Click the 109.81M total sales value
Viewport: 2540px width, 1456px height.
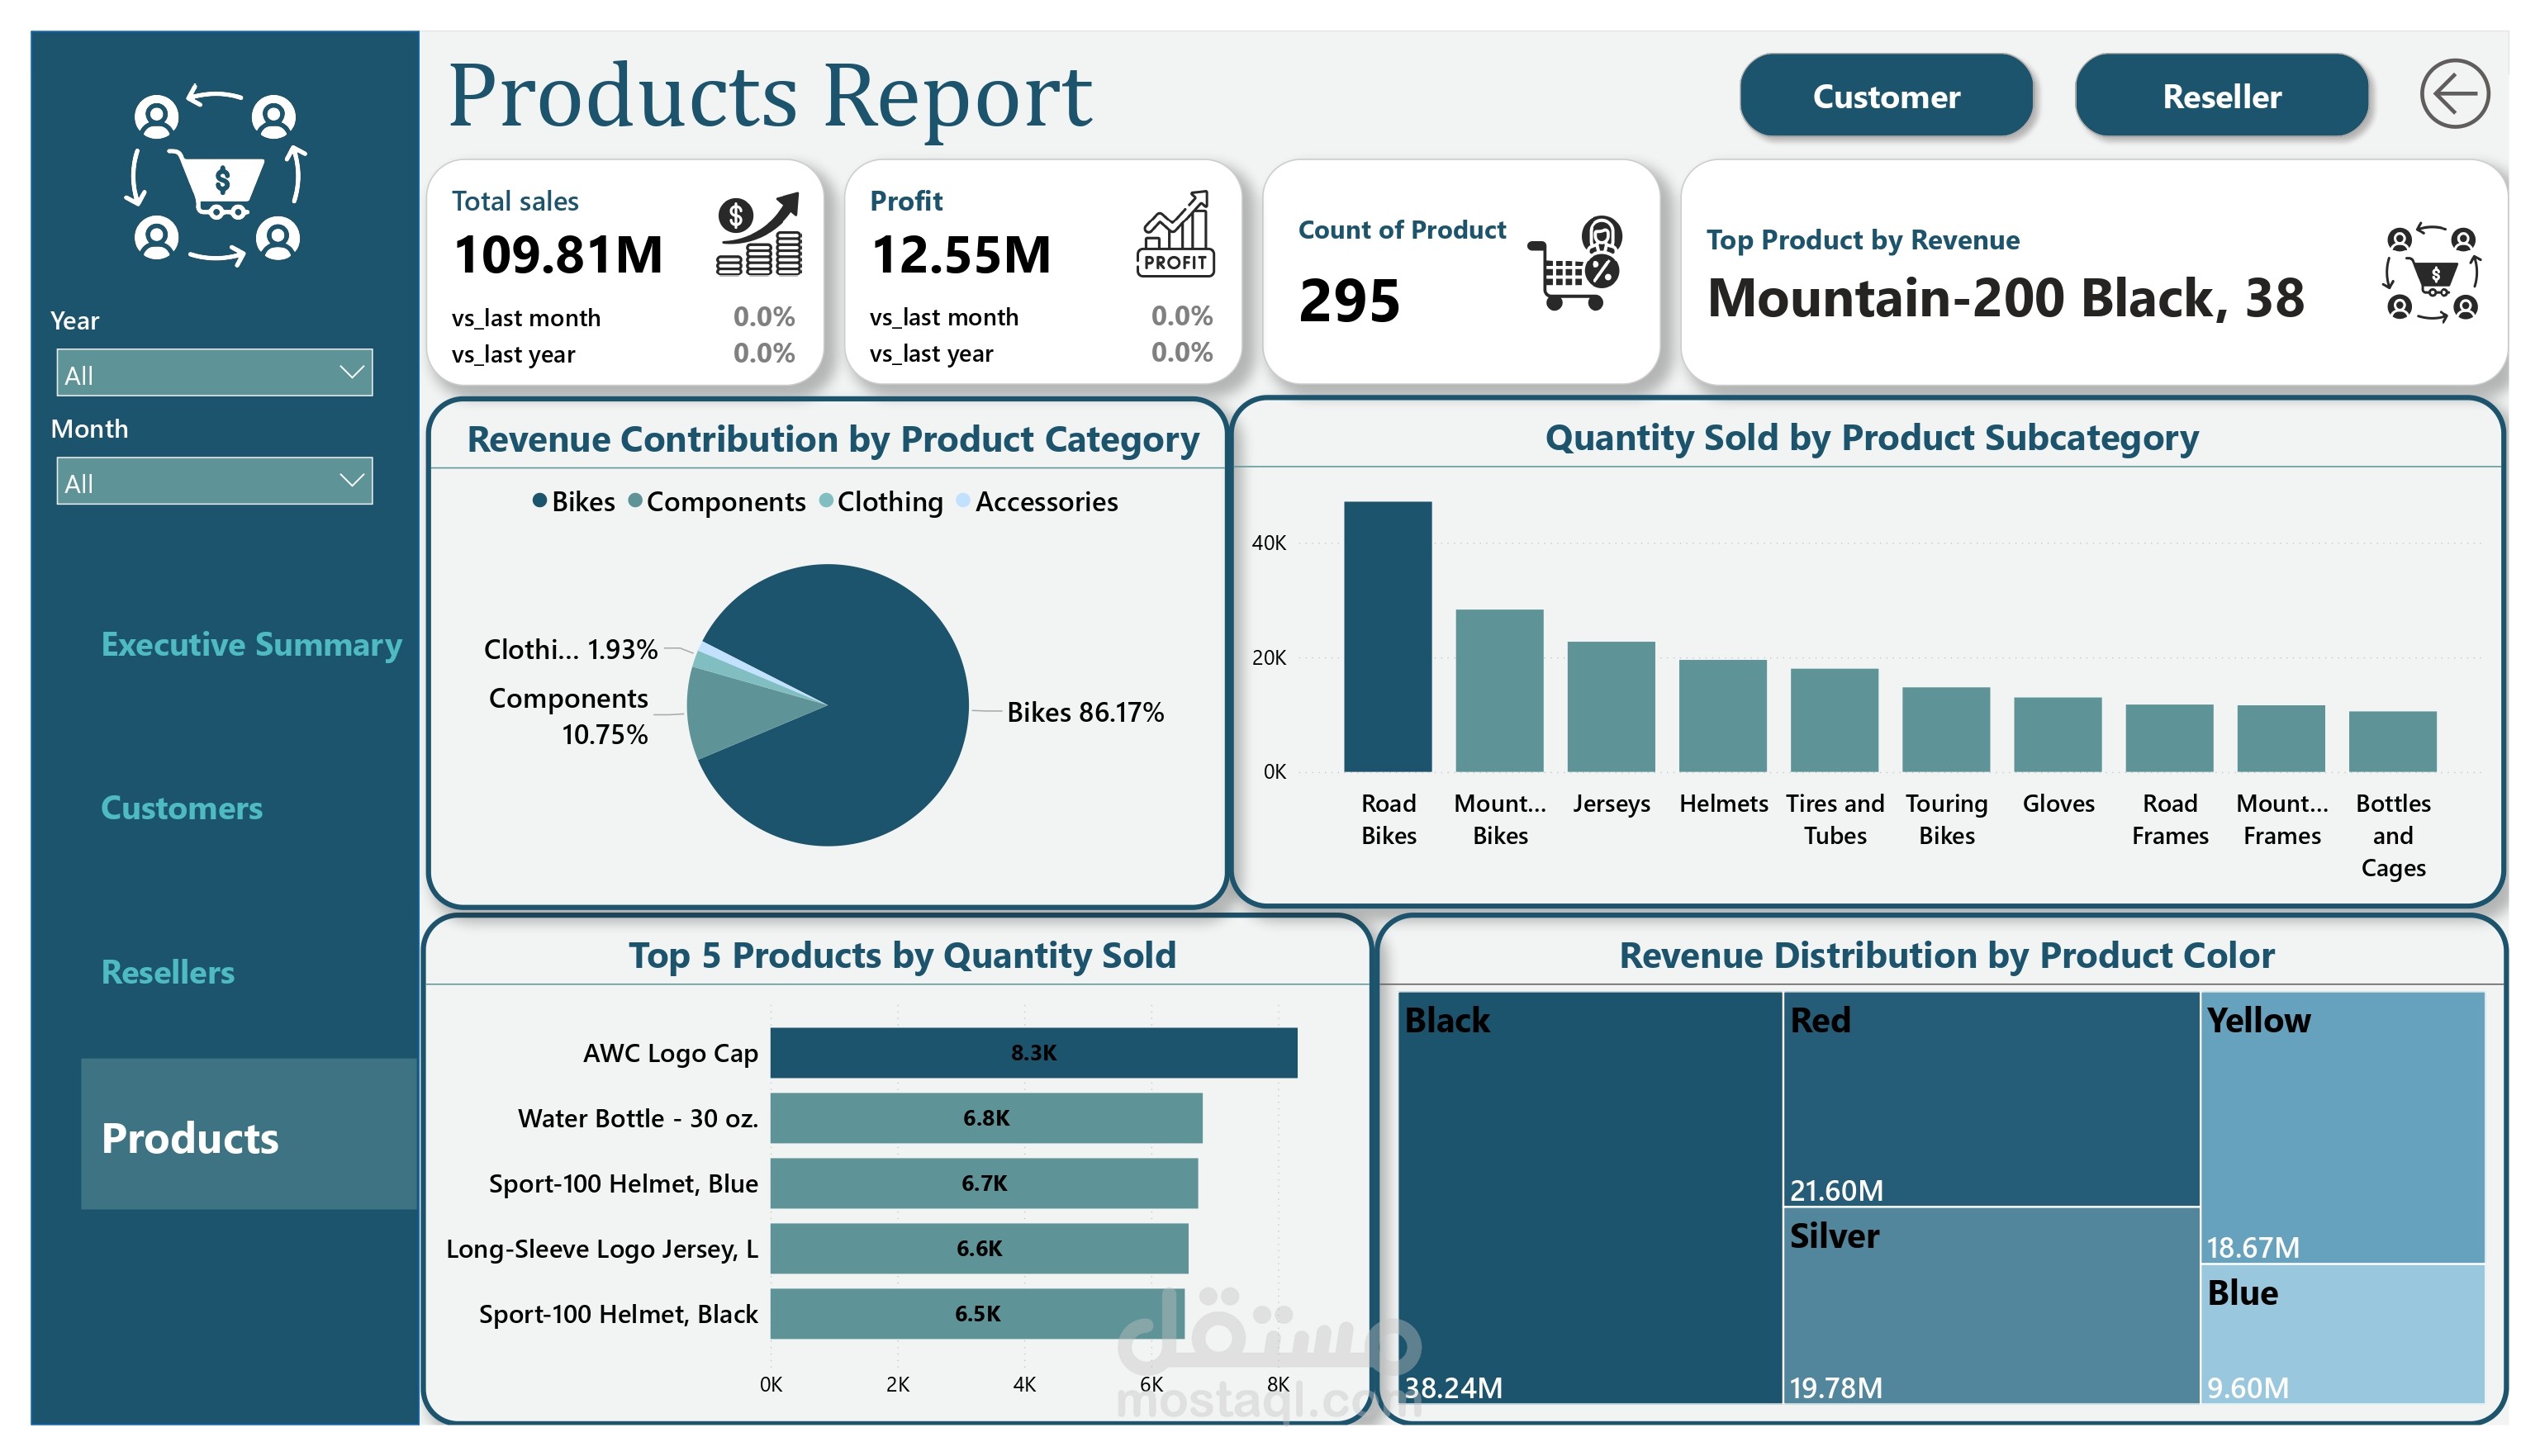[558, 254]
